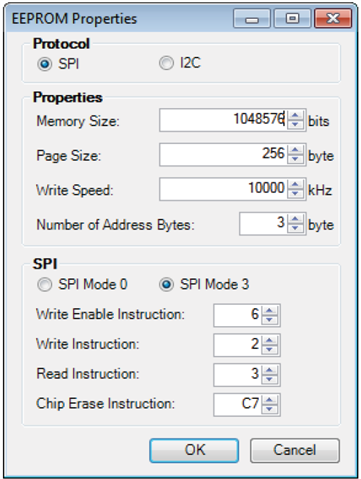Choose SPI Mode 0 option
The width and height of the screenshot is (361, 479).
(x=45, y=285)
